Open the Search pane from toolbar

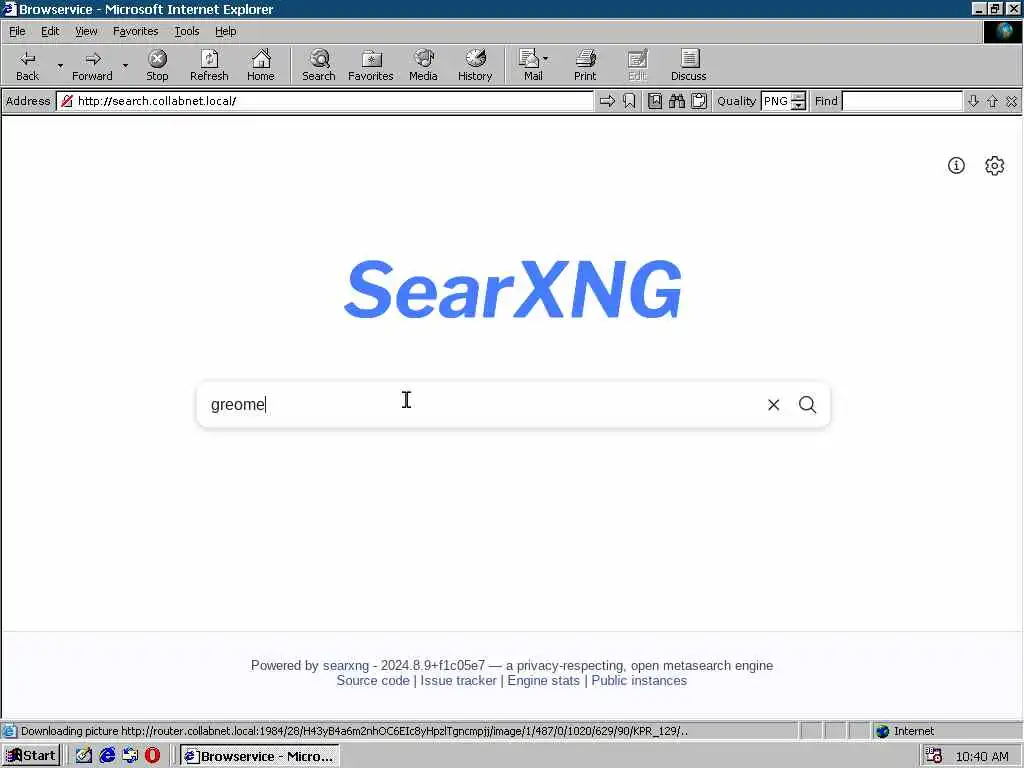pyautogui.click(x=319, y=65)
